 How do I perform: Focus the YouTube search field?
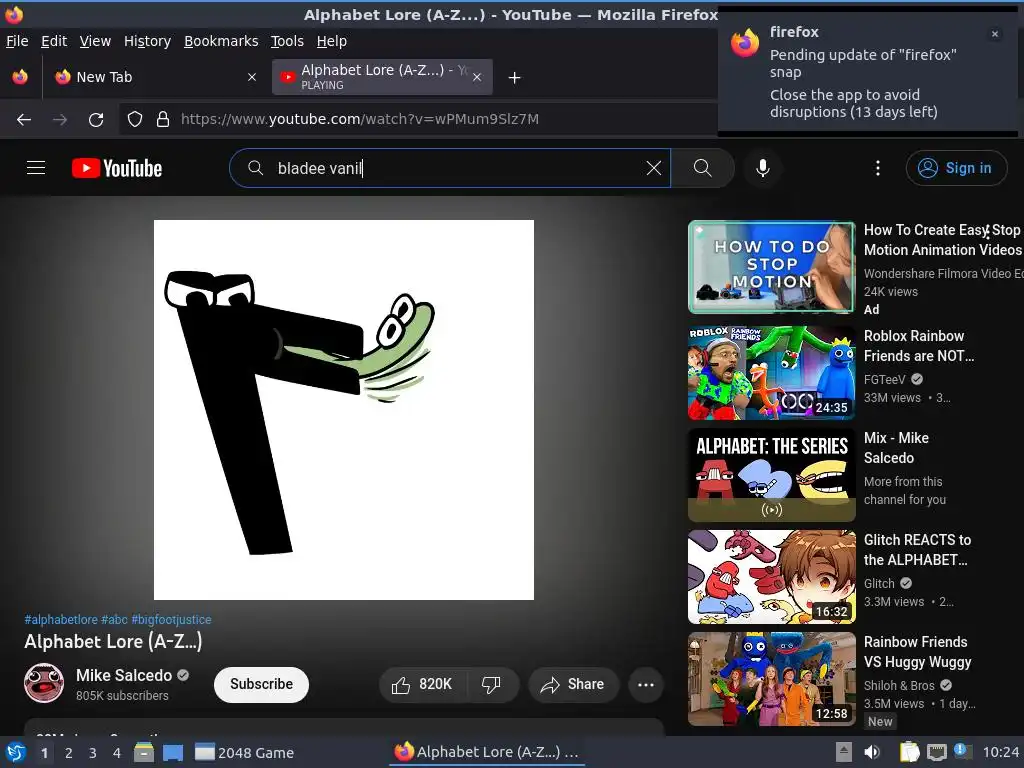451,168
